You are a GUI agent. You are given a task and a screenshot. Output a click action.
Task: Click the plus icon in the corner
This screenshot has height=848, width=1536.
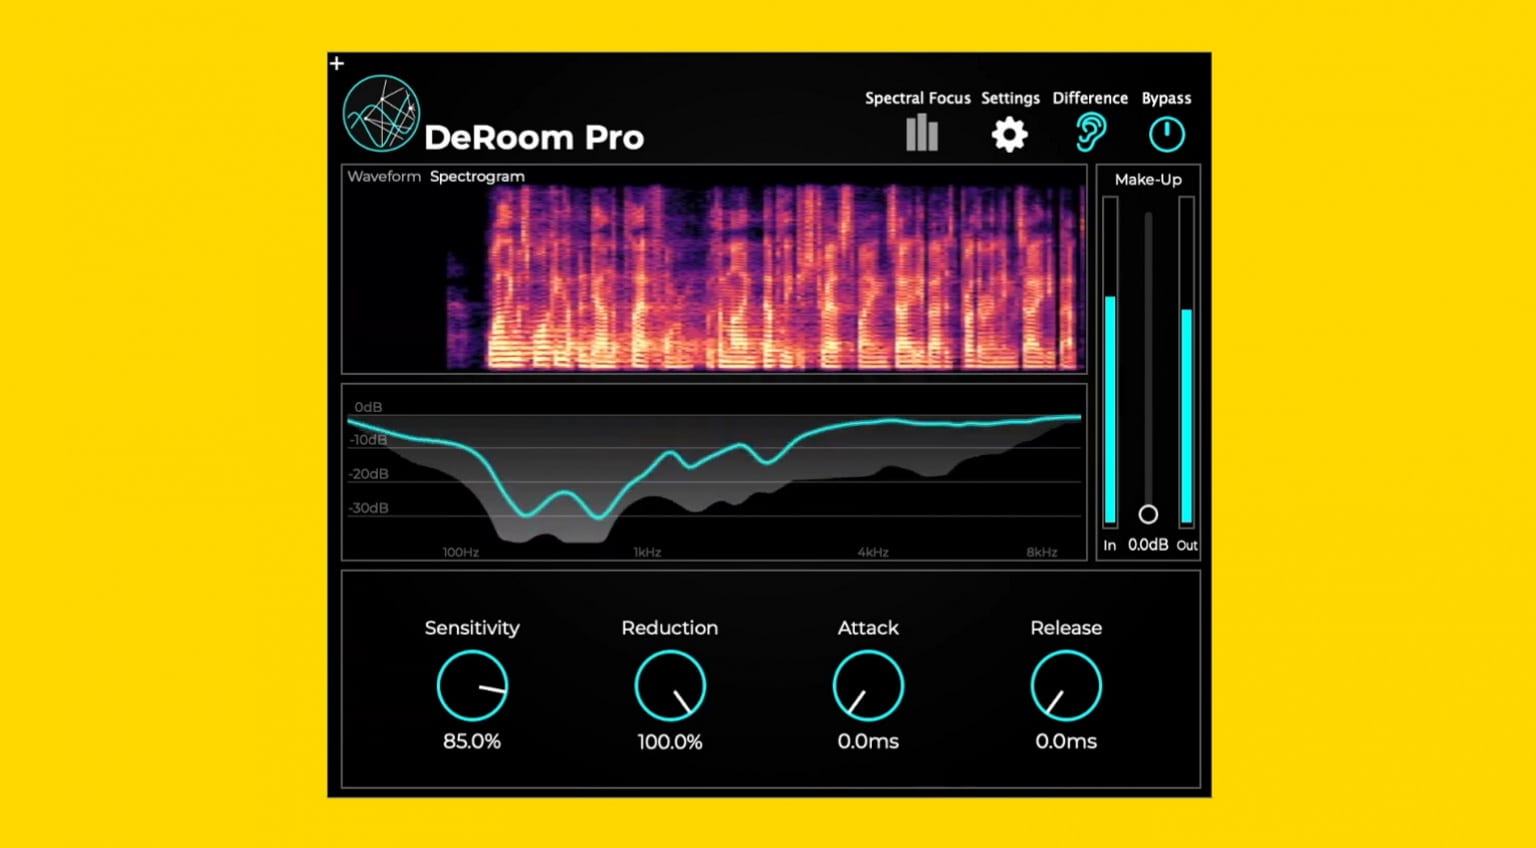point(336,63)
